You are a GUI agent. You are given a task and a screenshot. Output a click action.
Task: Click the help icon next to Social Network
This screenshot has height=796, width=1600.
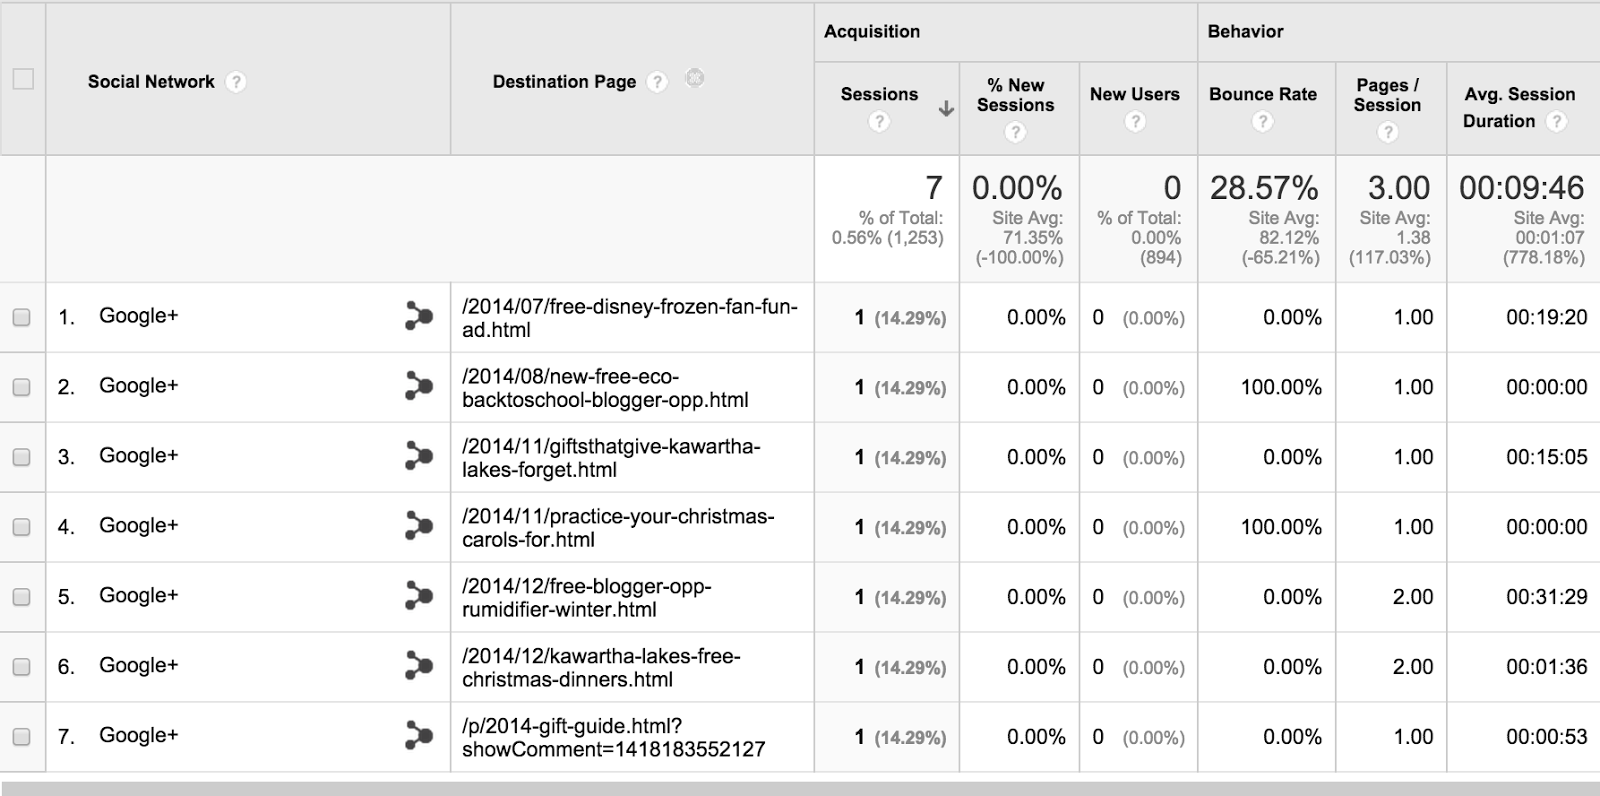pos(236,82)
